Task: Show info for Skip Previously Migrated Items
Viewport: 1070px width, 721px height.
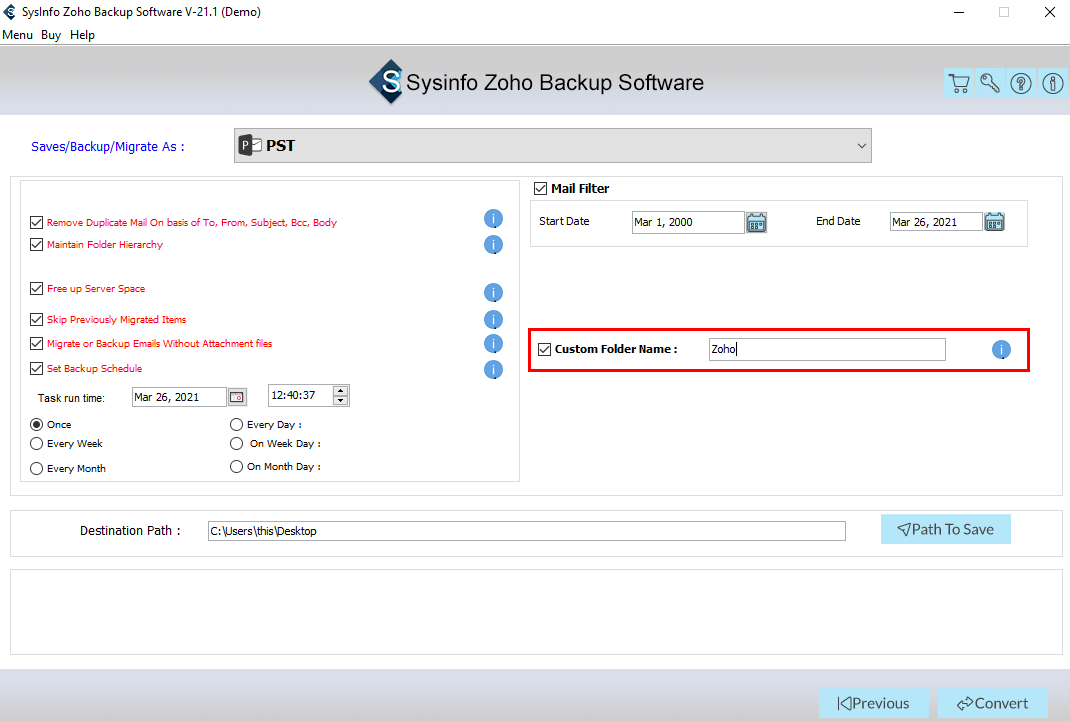Action: (493, 319)
